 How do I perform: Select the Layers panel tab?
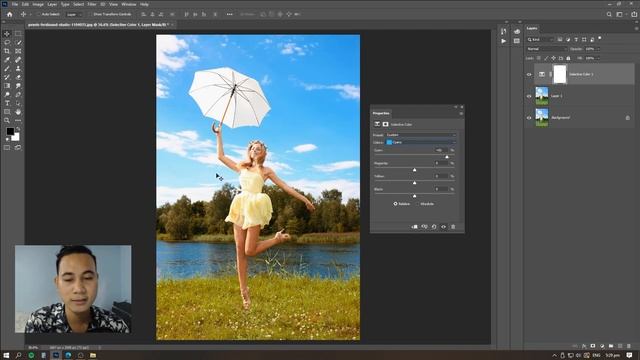[532, 29]
